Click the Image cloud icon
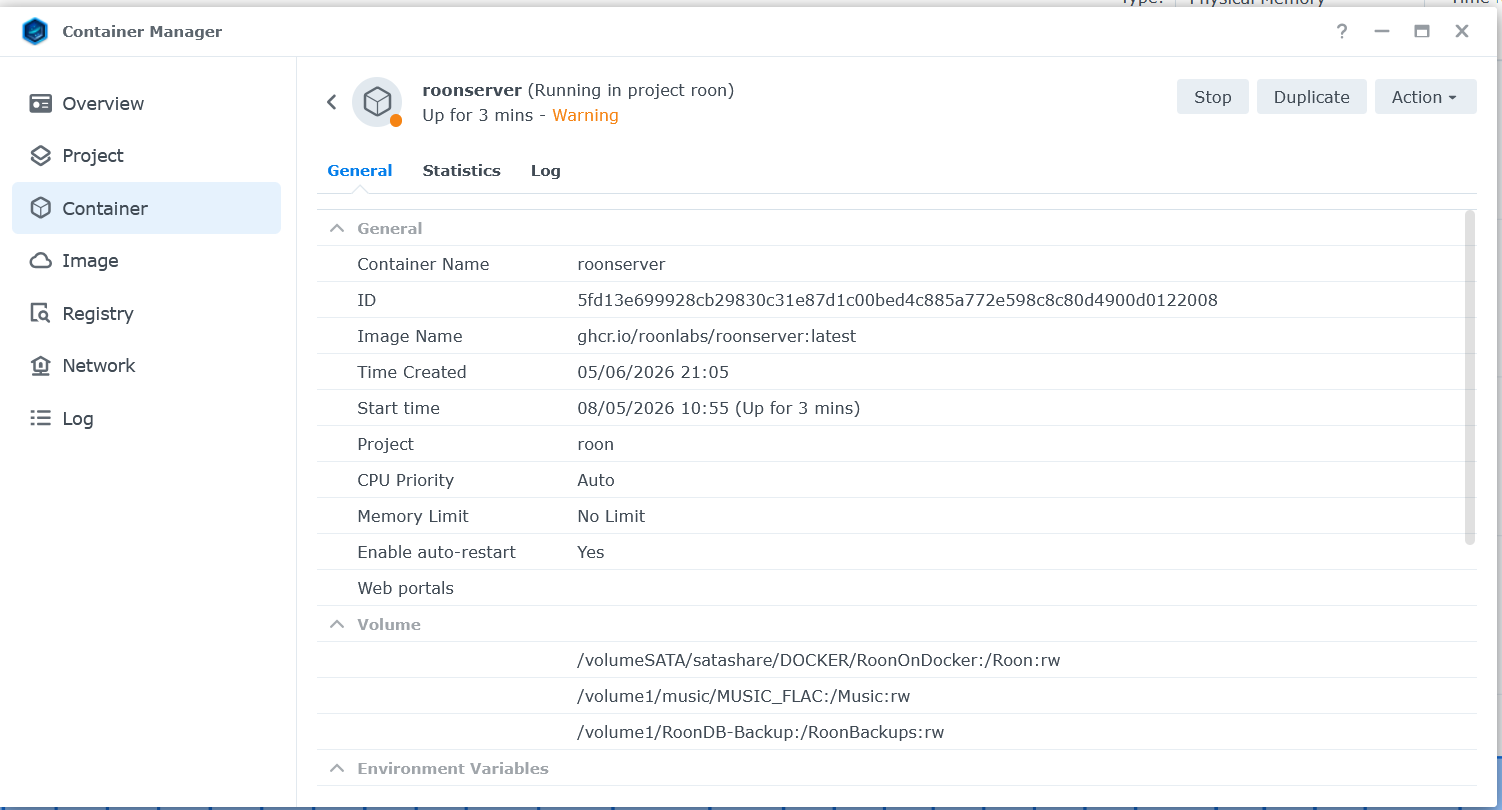 pos(40,261)
